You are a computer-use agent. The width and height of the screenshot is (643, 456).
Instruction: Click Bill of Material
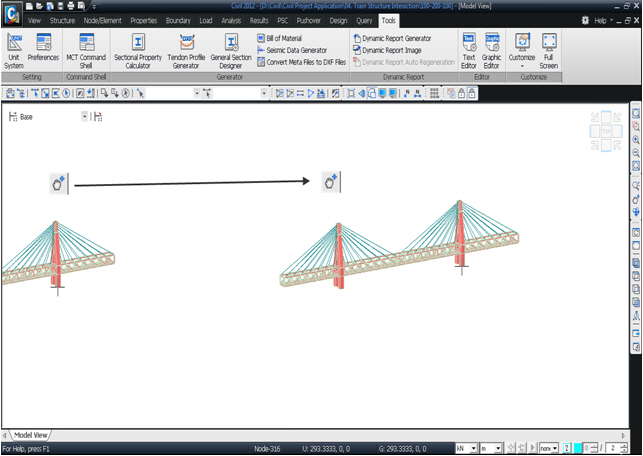[283, 38]
